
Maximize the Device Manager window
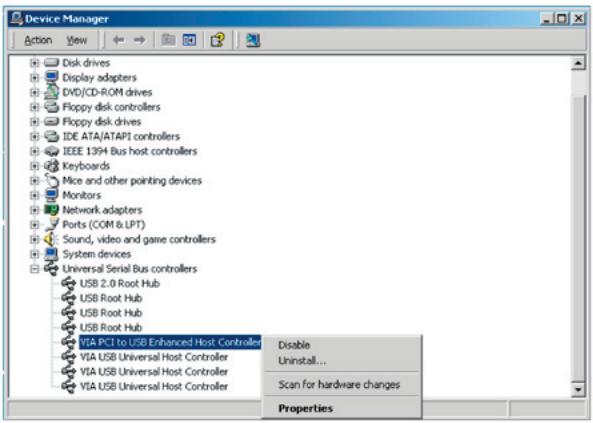point(562,18)
